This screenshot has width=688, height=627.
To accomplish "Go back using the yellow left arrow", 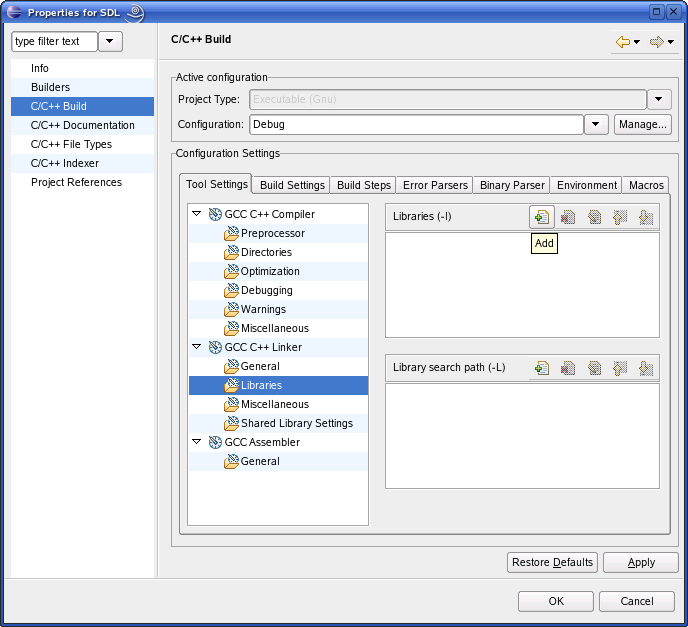I will click(x=623, y=42).
